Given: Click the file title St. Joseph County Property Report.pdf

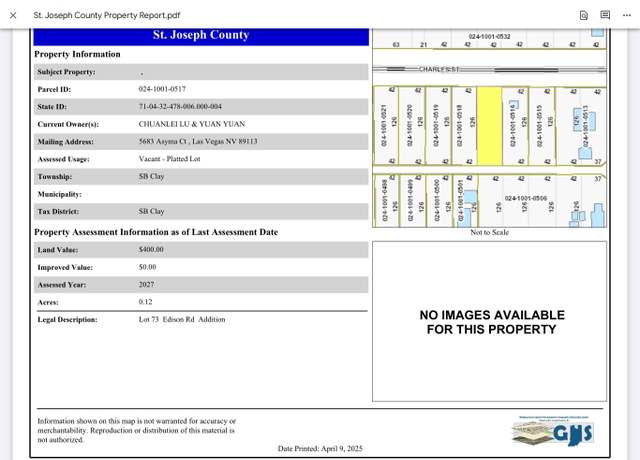Looking at the screenshot, I should click(107, 16).
